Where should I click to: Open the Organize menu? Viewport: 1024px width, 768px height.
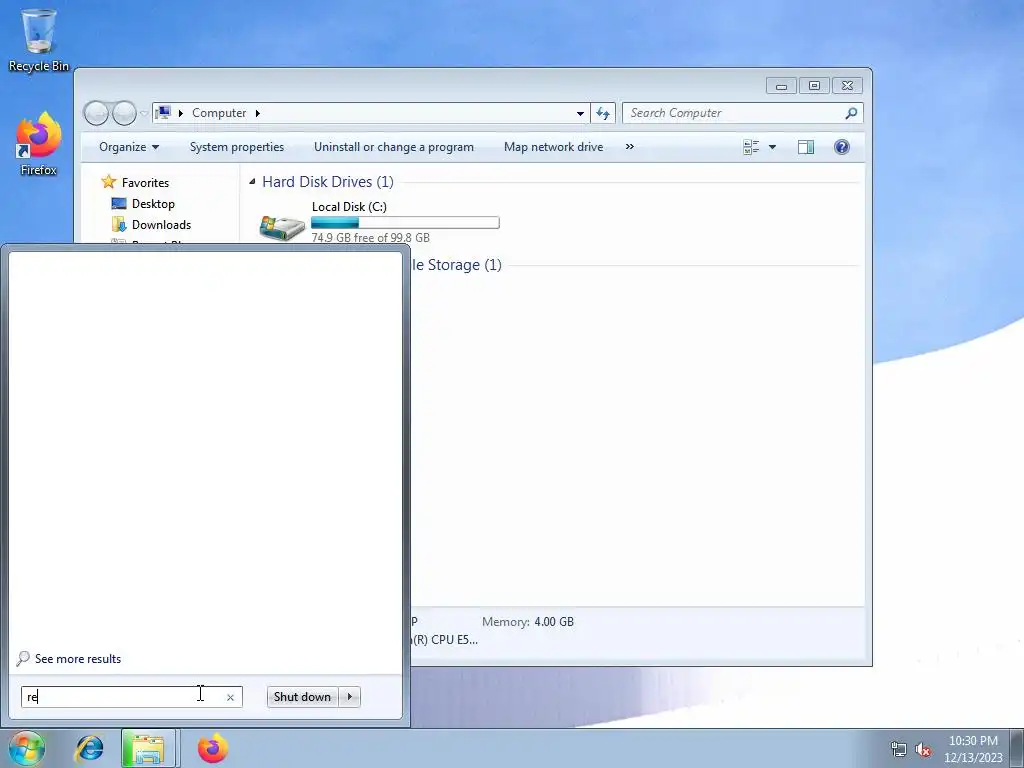pyautogui.click(x=129, y=147)
